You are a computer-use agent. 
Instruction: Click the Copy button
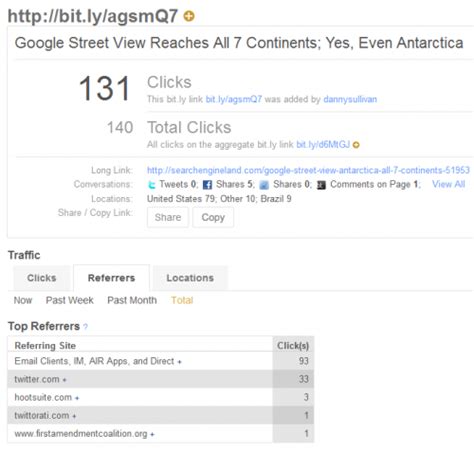213,217
